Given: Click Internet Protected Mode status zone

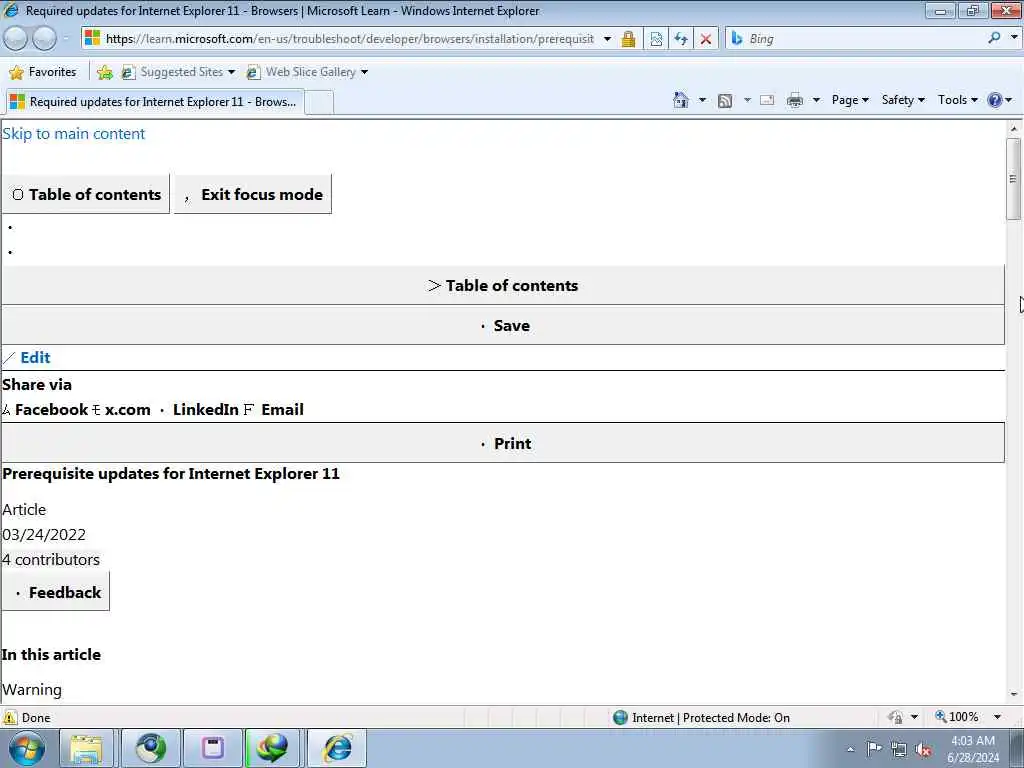Looking at the screenshot, I should tap(702, 718).
